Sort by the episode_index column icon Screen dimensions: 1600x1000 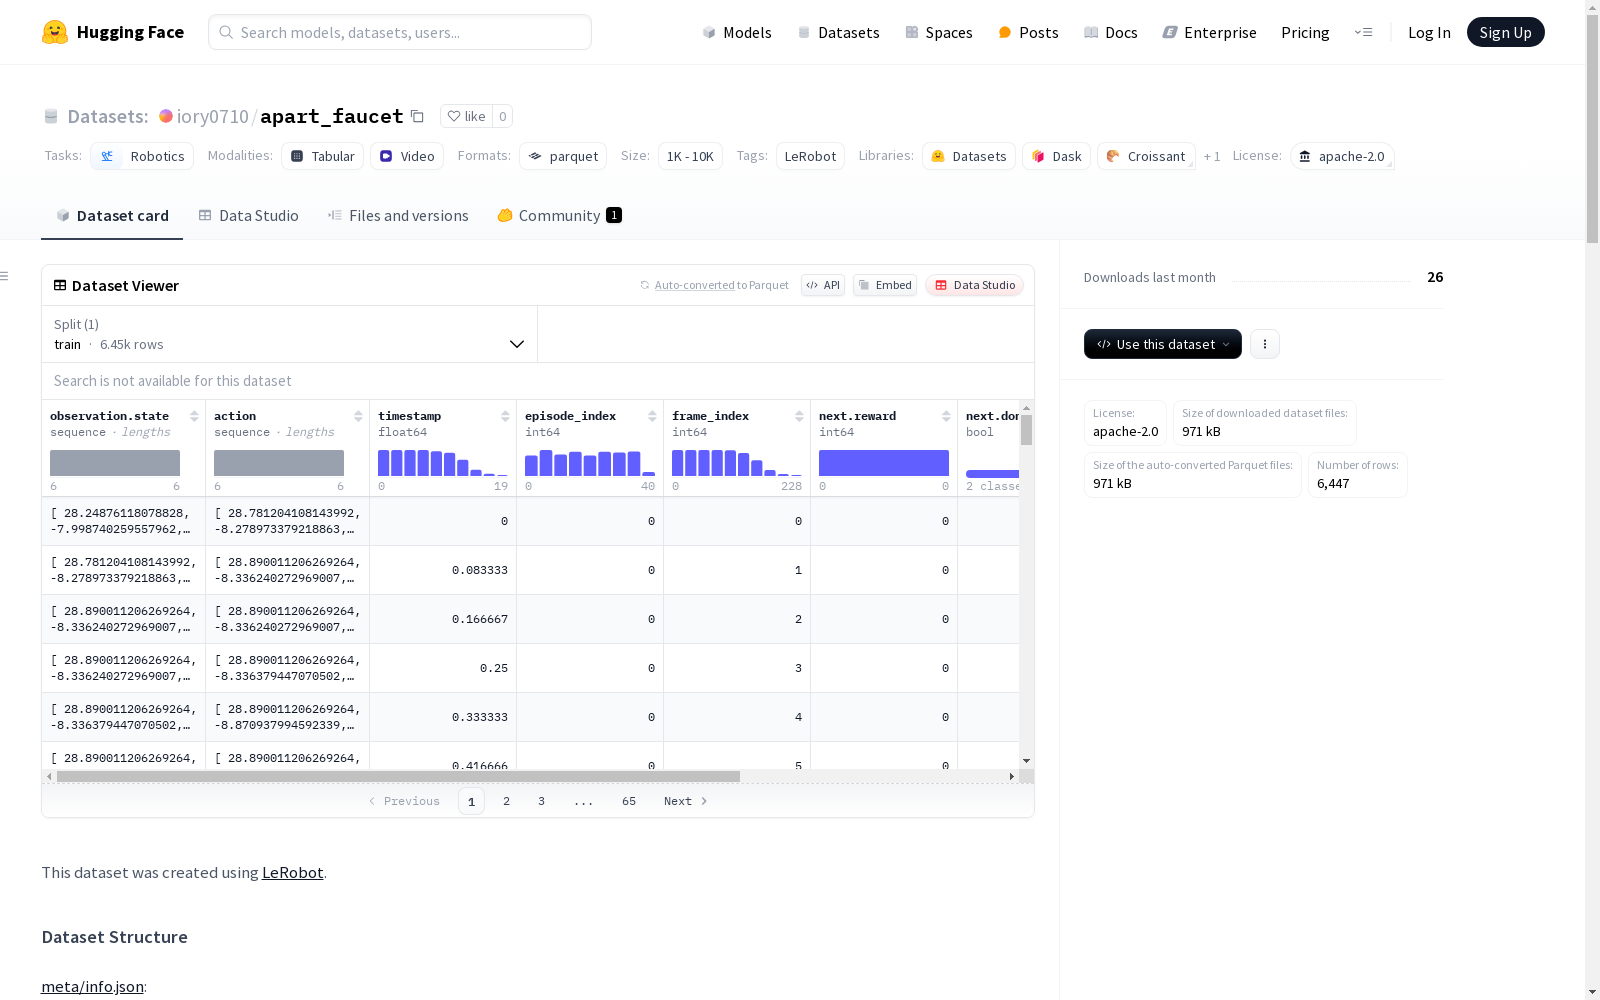click(x=652, y=416)
